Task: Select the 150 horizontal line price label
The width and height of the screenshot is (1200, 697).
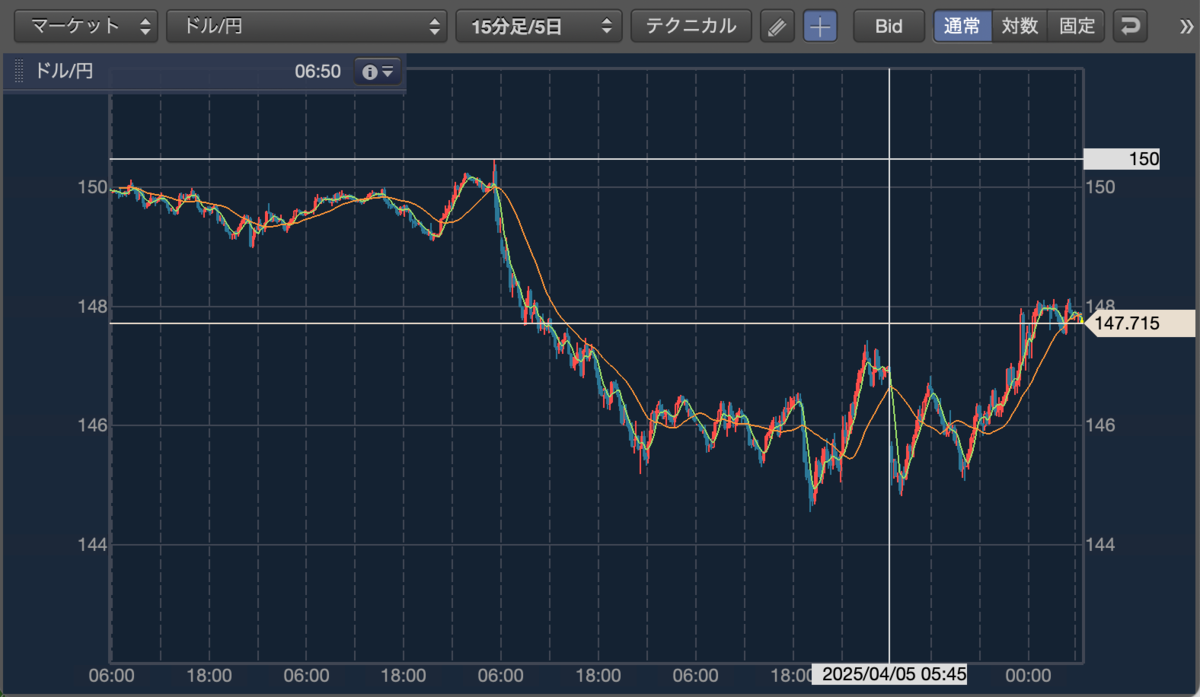Action: tap(1122, 159)
